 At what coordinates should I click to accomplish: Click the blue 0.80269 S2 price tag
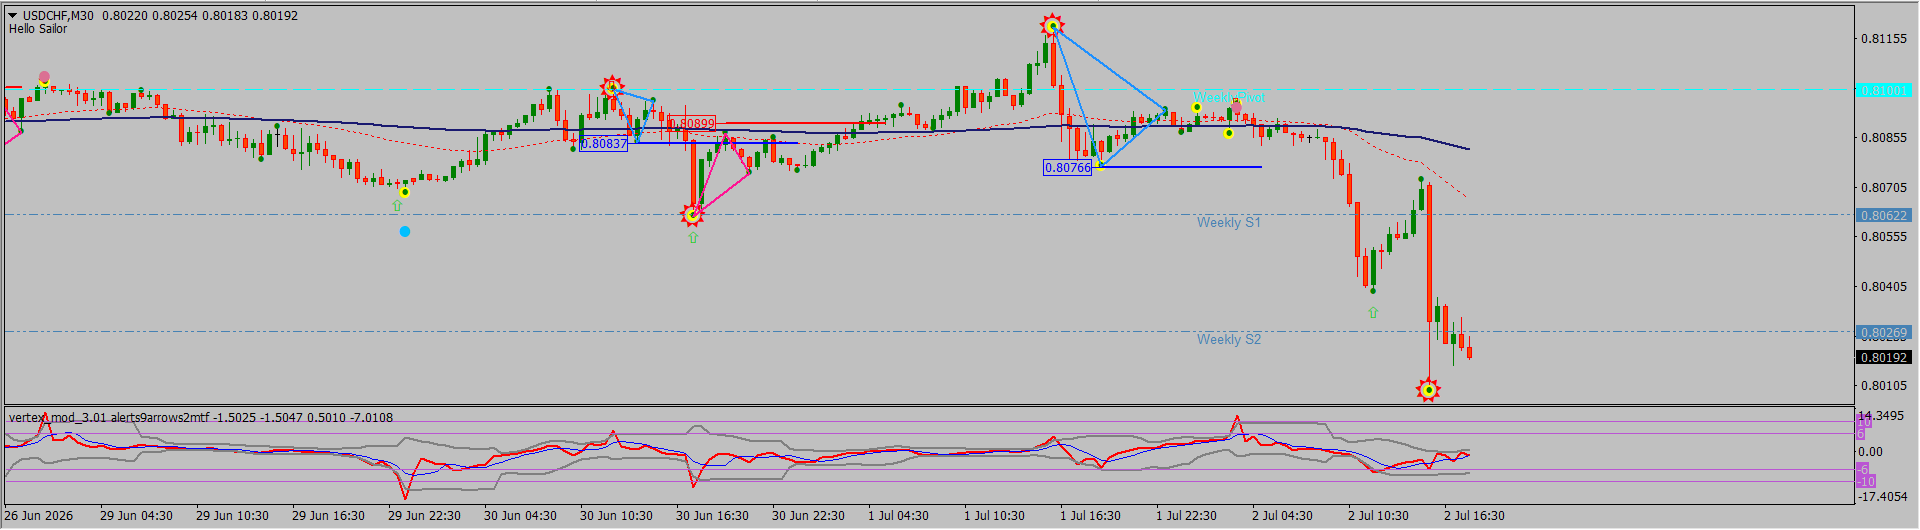point(1884,332)
